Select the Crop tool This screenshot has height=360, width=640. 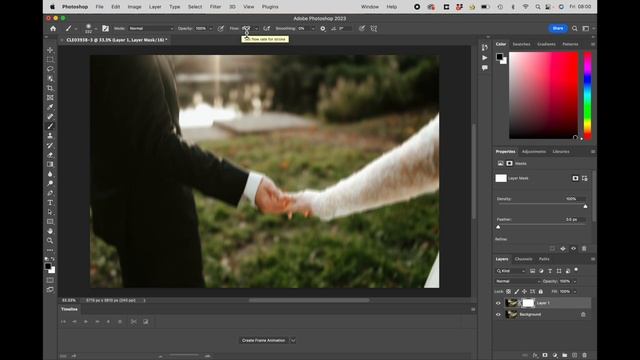point(50,88)
